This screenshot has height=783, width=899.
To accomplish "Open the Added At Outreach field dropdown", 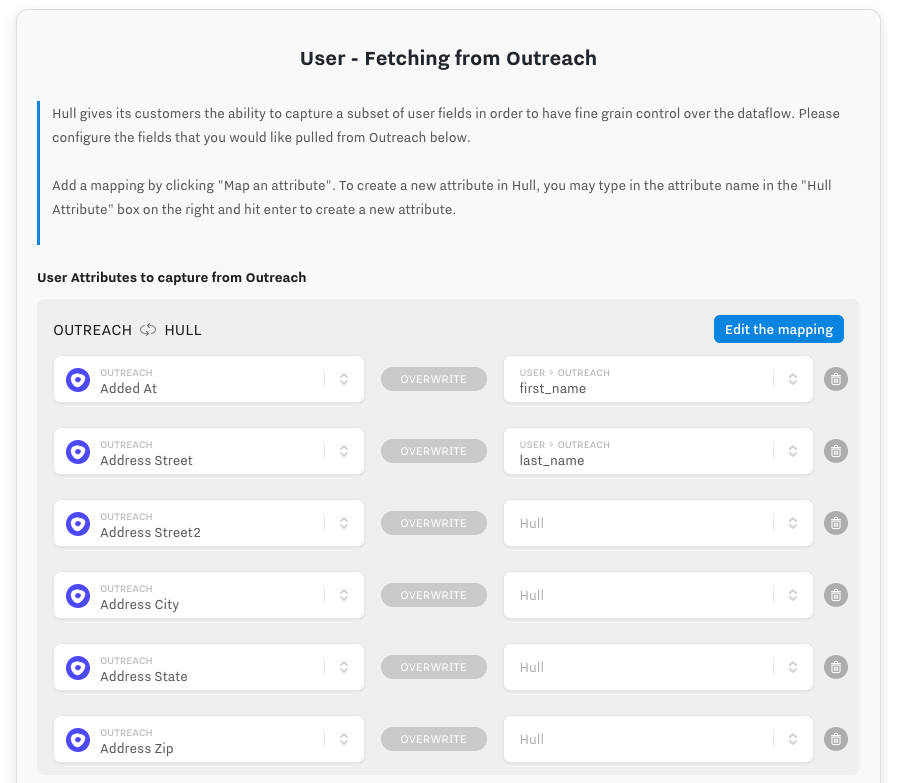I will pyautogui.click(x=209, y=379).
